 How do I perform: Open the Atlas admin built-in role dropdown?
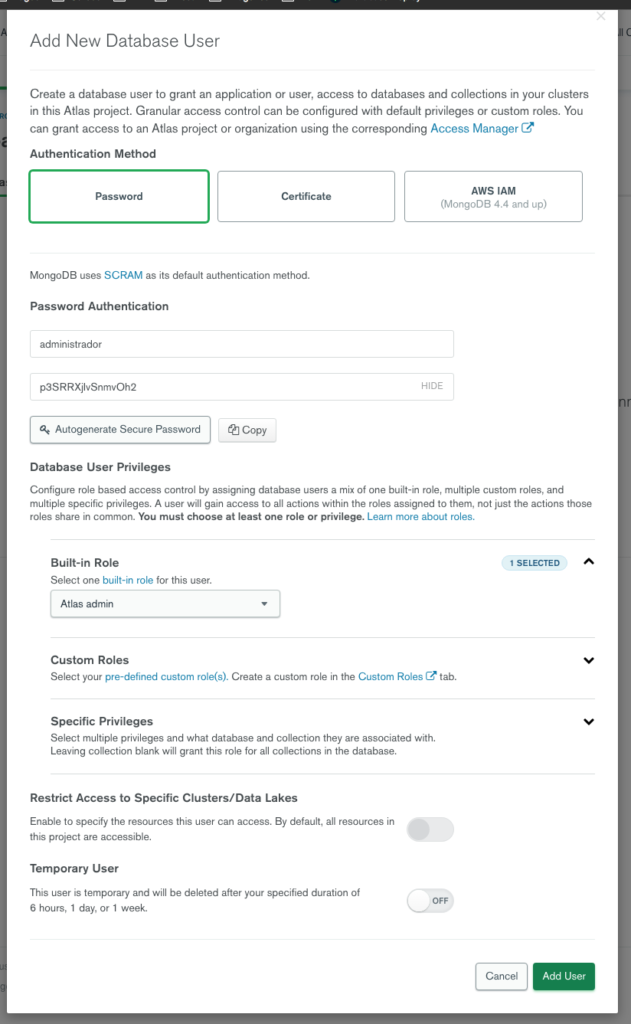pos(165,603)
